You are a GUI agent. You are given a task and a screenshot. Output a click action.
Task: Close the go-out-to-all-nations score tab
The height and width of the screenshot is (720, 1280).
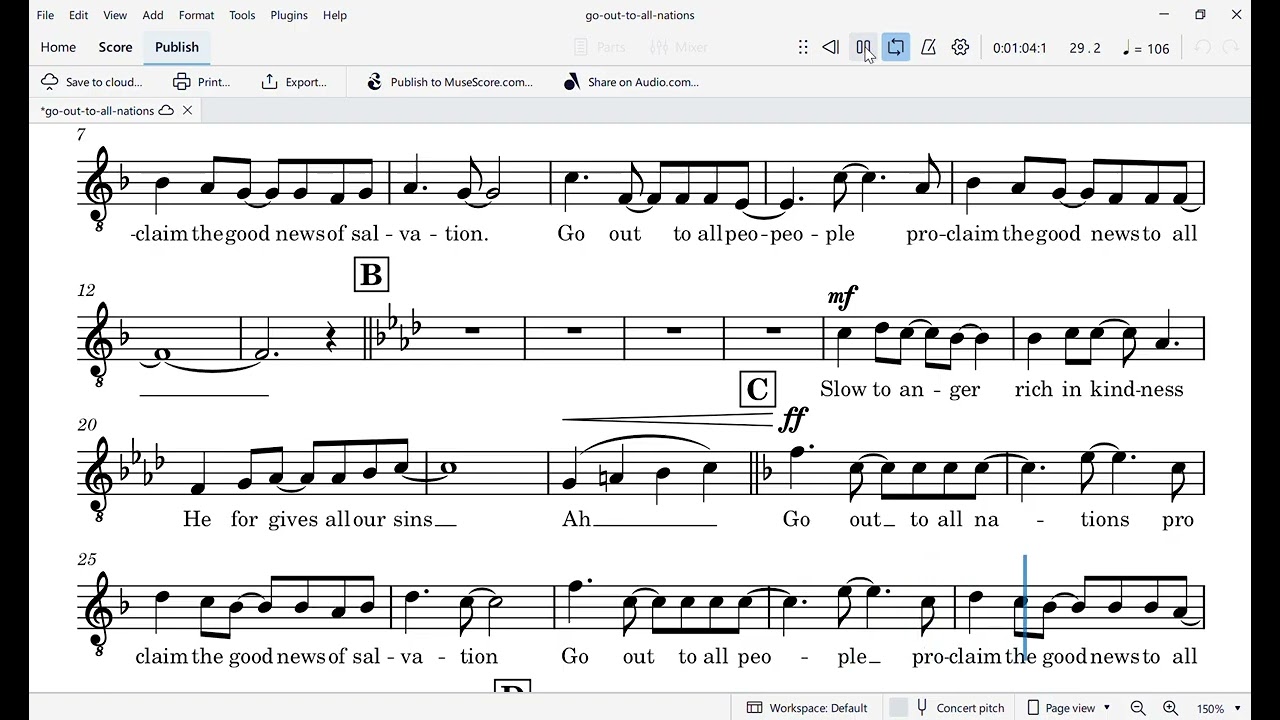[187, 111]
